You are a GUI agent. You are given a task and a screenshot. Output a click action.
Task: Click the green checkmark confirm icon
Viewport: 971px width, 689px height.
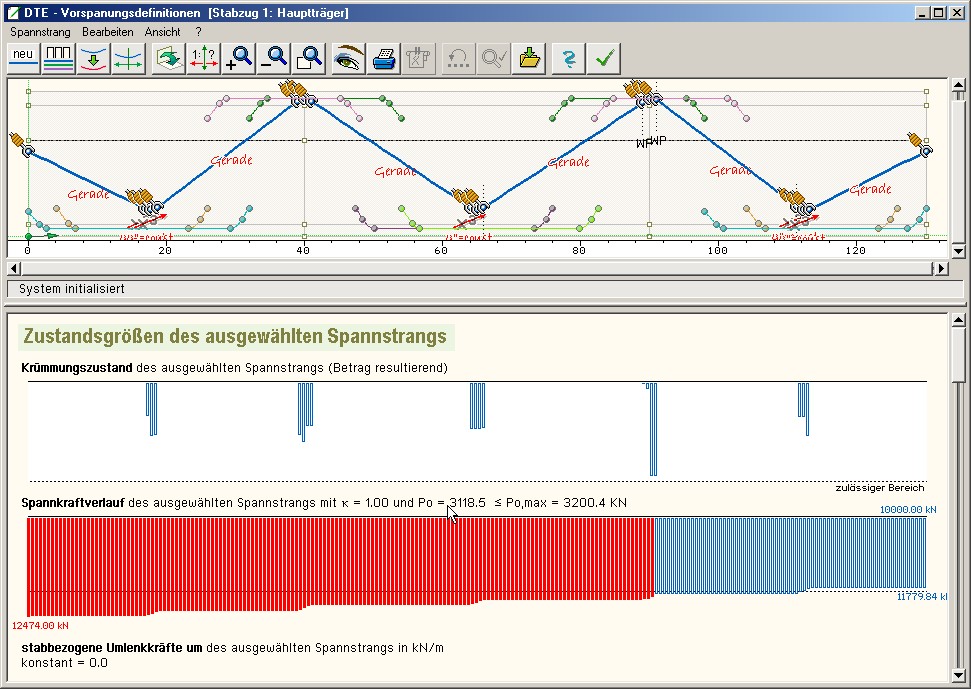pyautogui.click(x=603, y=58)
